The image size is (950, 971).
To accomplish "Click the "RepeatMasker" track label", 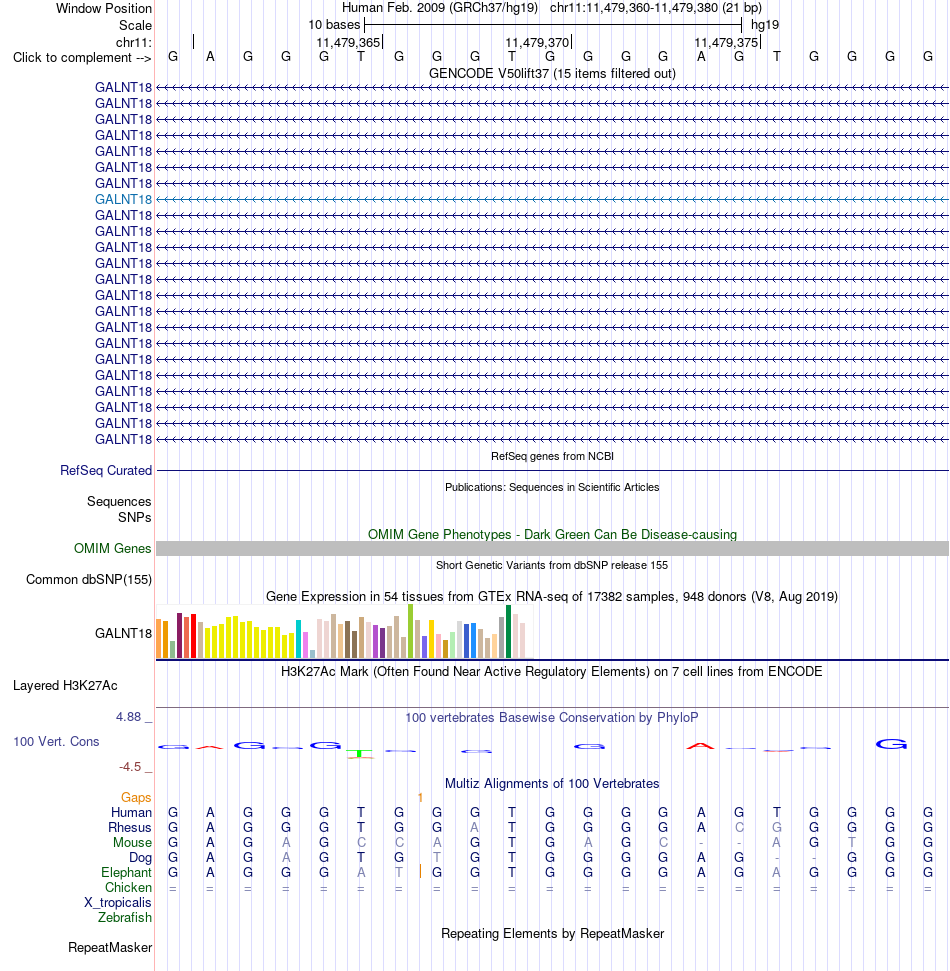I will [x=110, y=948].
